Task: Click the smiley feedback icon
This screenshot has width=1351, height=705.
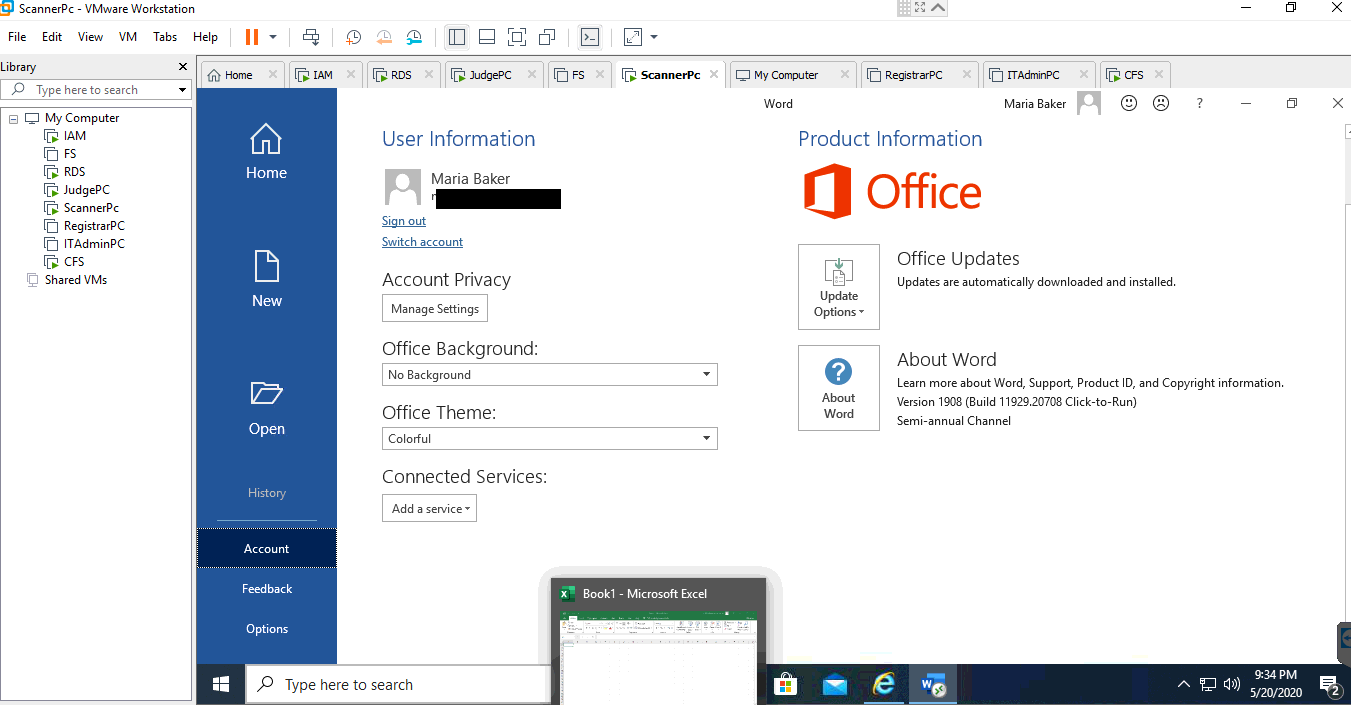Action: [x=1129, y=103]
